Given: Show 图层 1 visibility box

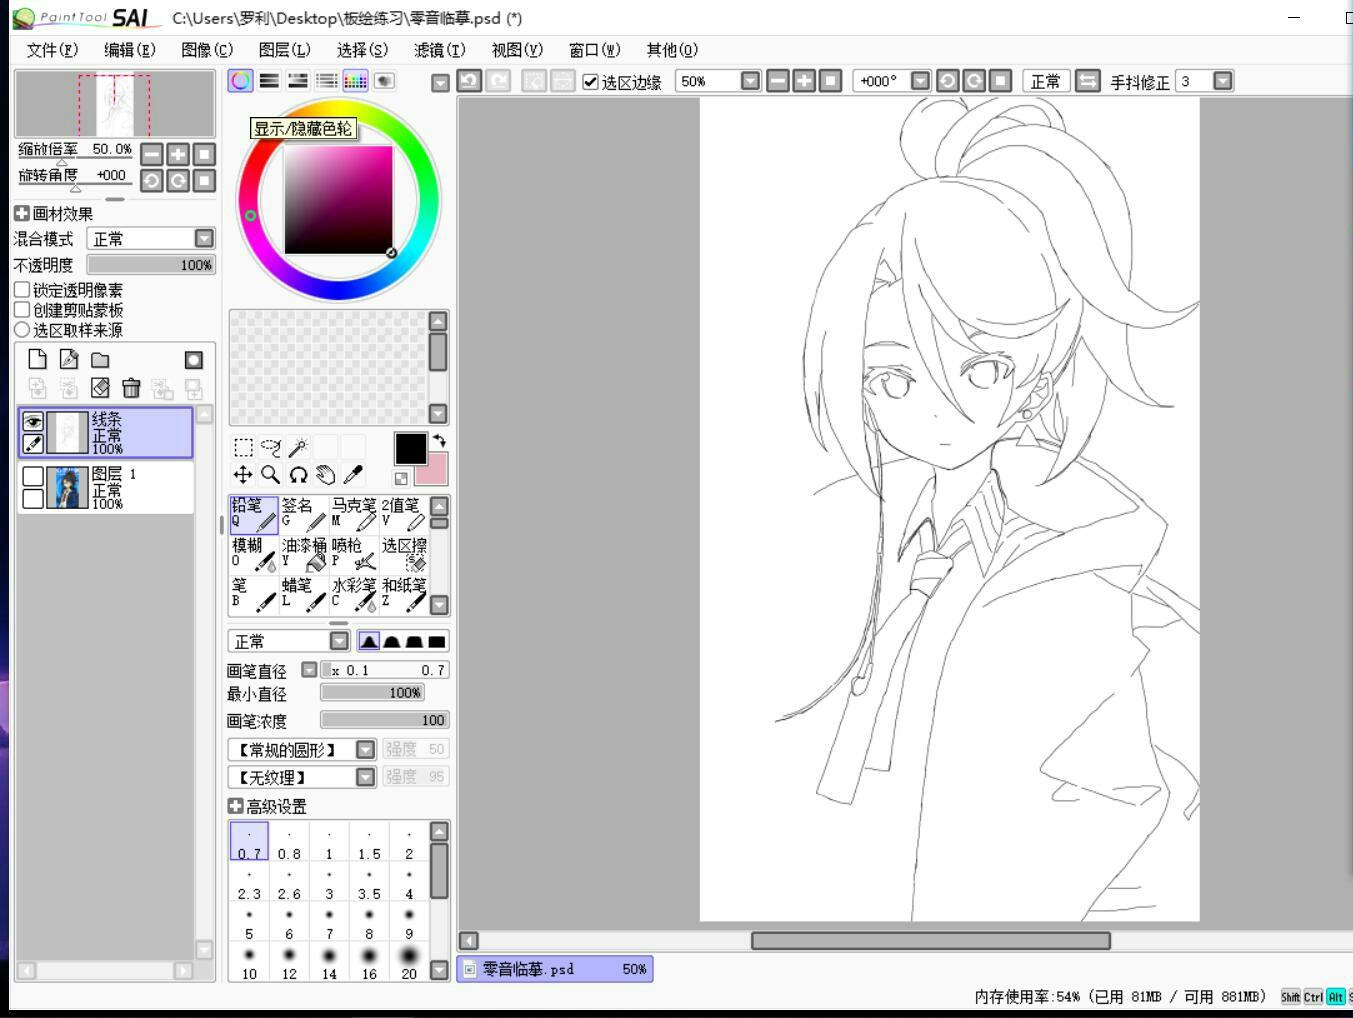Looking at the screenshot, I should click(x=33, y=476).
